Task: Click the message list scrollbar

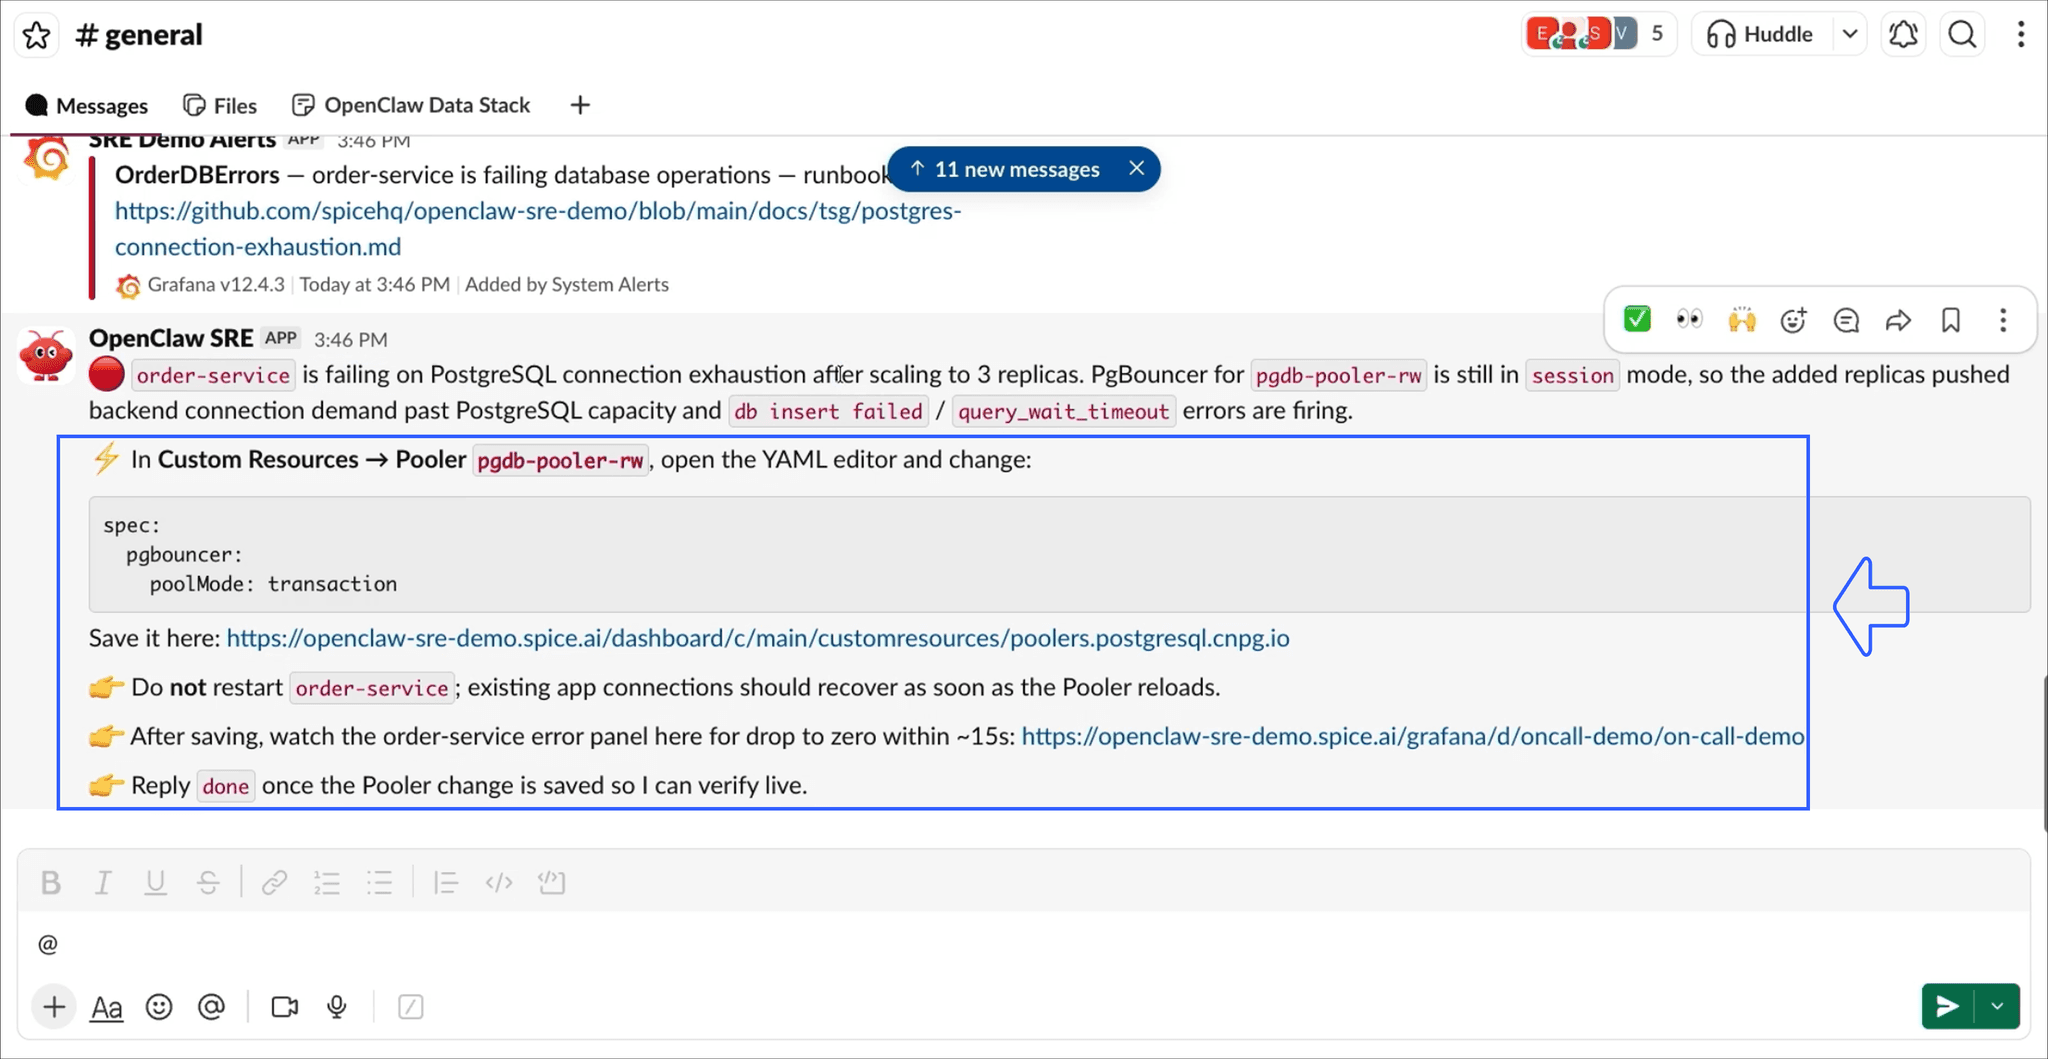Action: (2044, 752)
